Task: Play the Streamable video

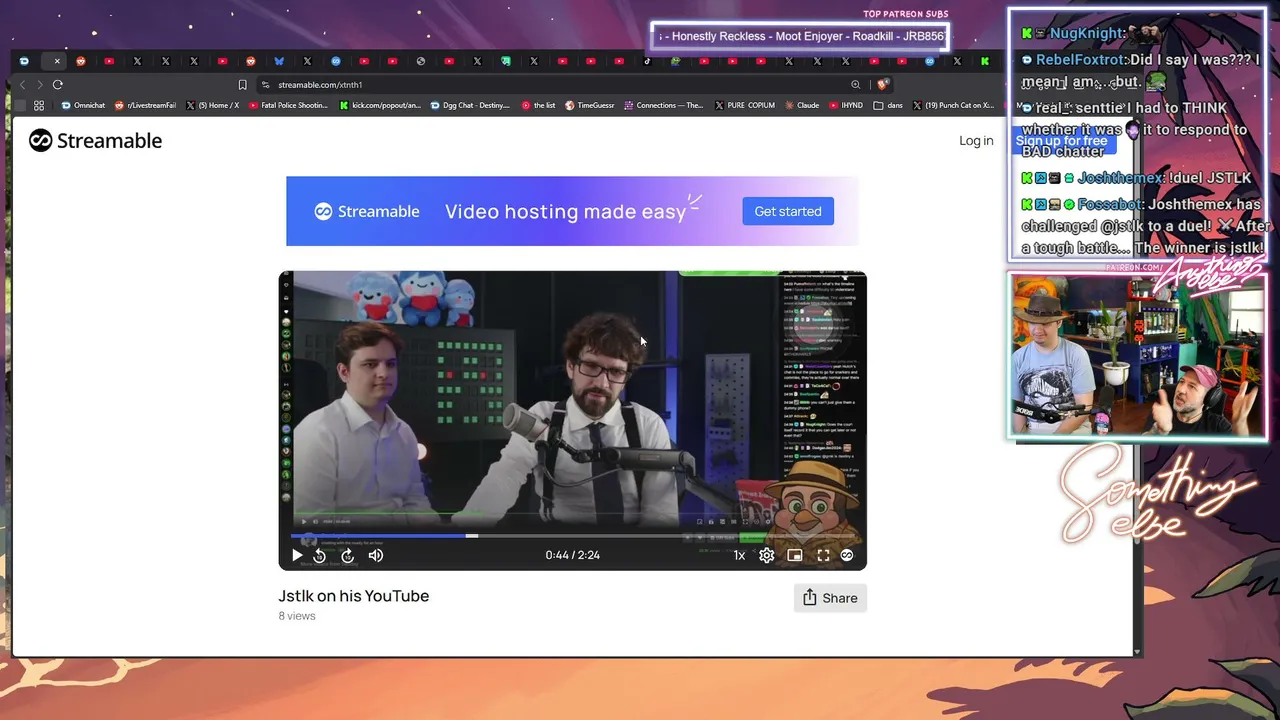Action: click(x=297, y=555)
